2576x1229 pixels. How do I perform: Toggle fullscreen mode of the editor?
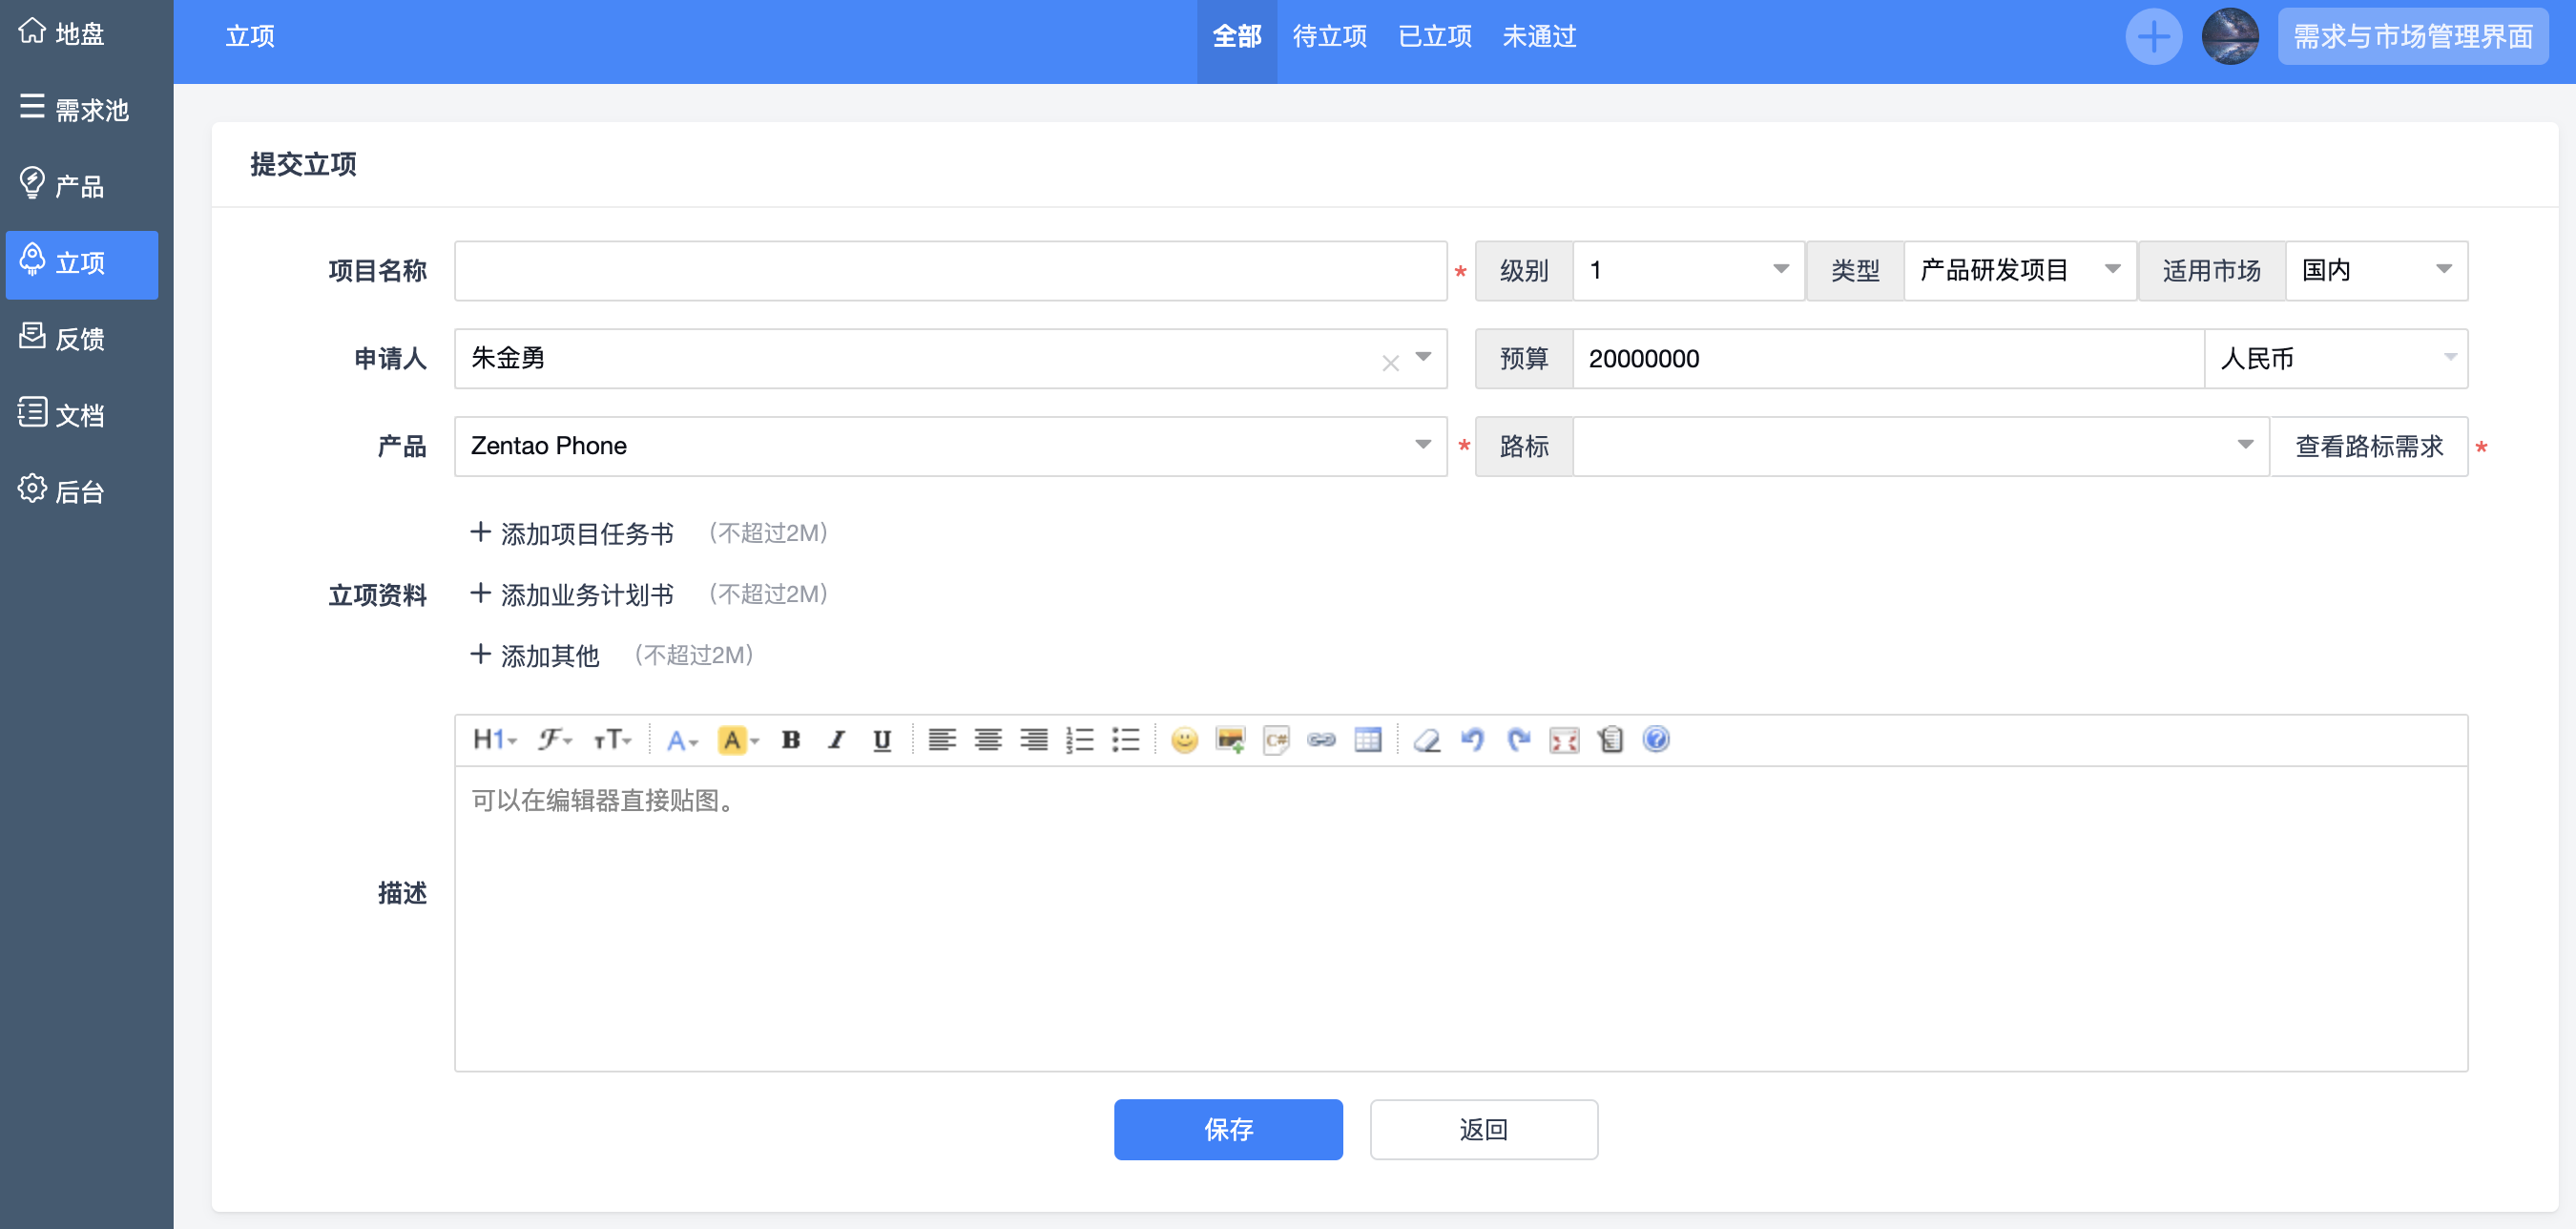coord(1564,740)
